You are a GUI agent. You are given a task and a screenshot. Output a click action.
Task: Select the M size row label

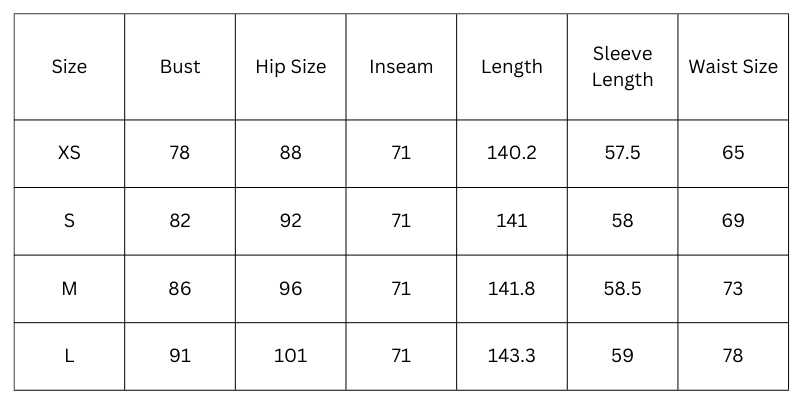coord(69,289)
